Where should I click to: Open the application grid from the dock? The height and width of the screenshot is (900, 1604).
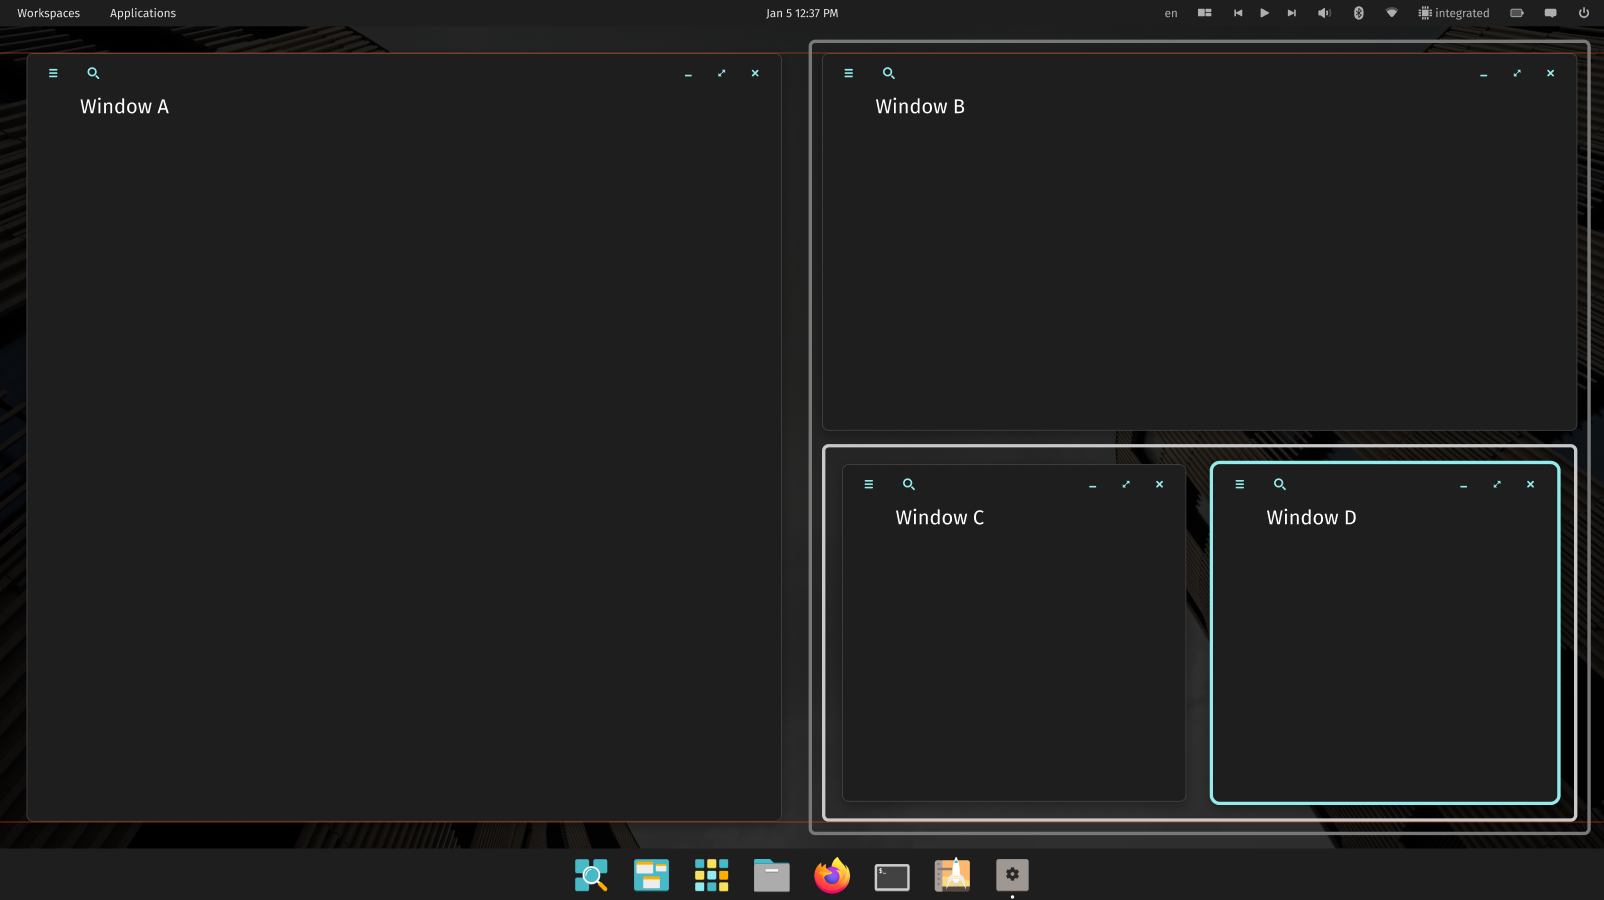click(x=711, y=875)
